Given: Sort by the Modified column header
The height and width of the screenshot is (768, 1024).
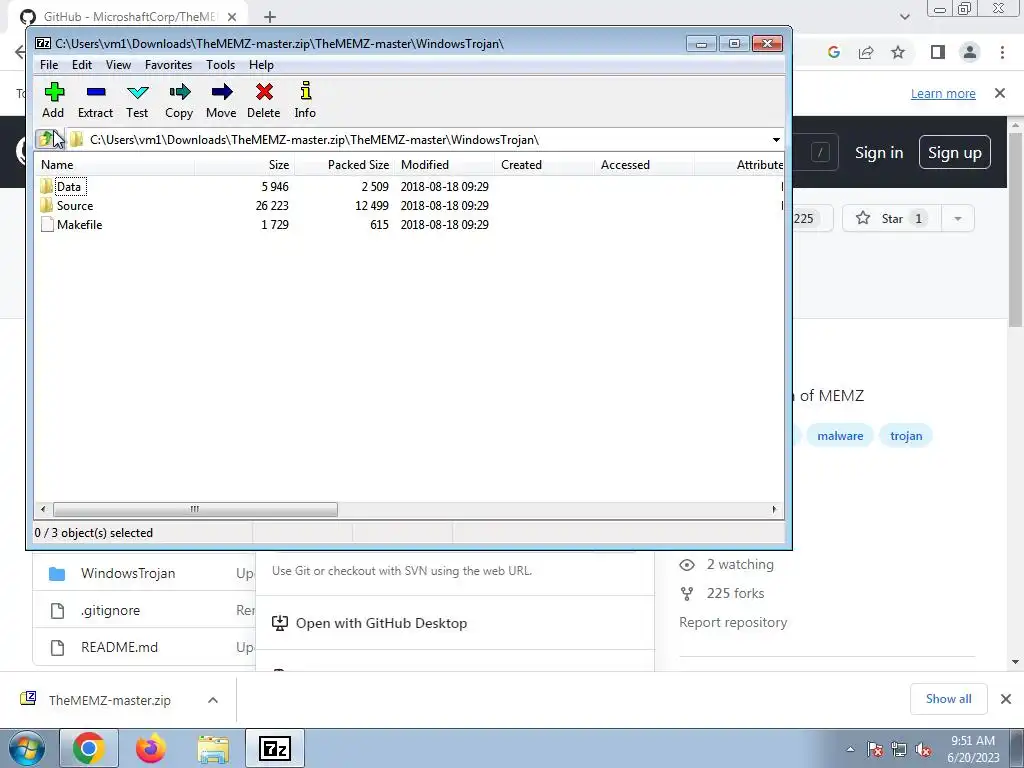Looking at the screenshot, I should 444,165.
